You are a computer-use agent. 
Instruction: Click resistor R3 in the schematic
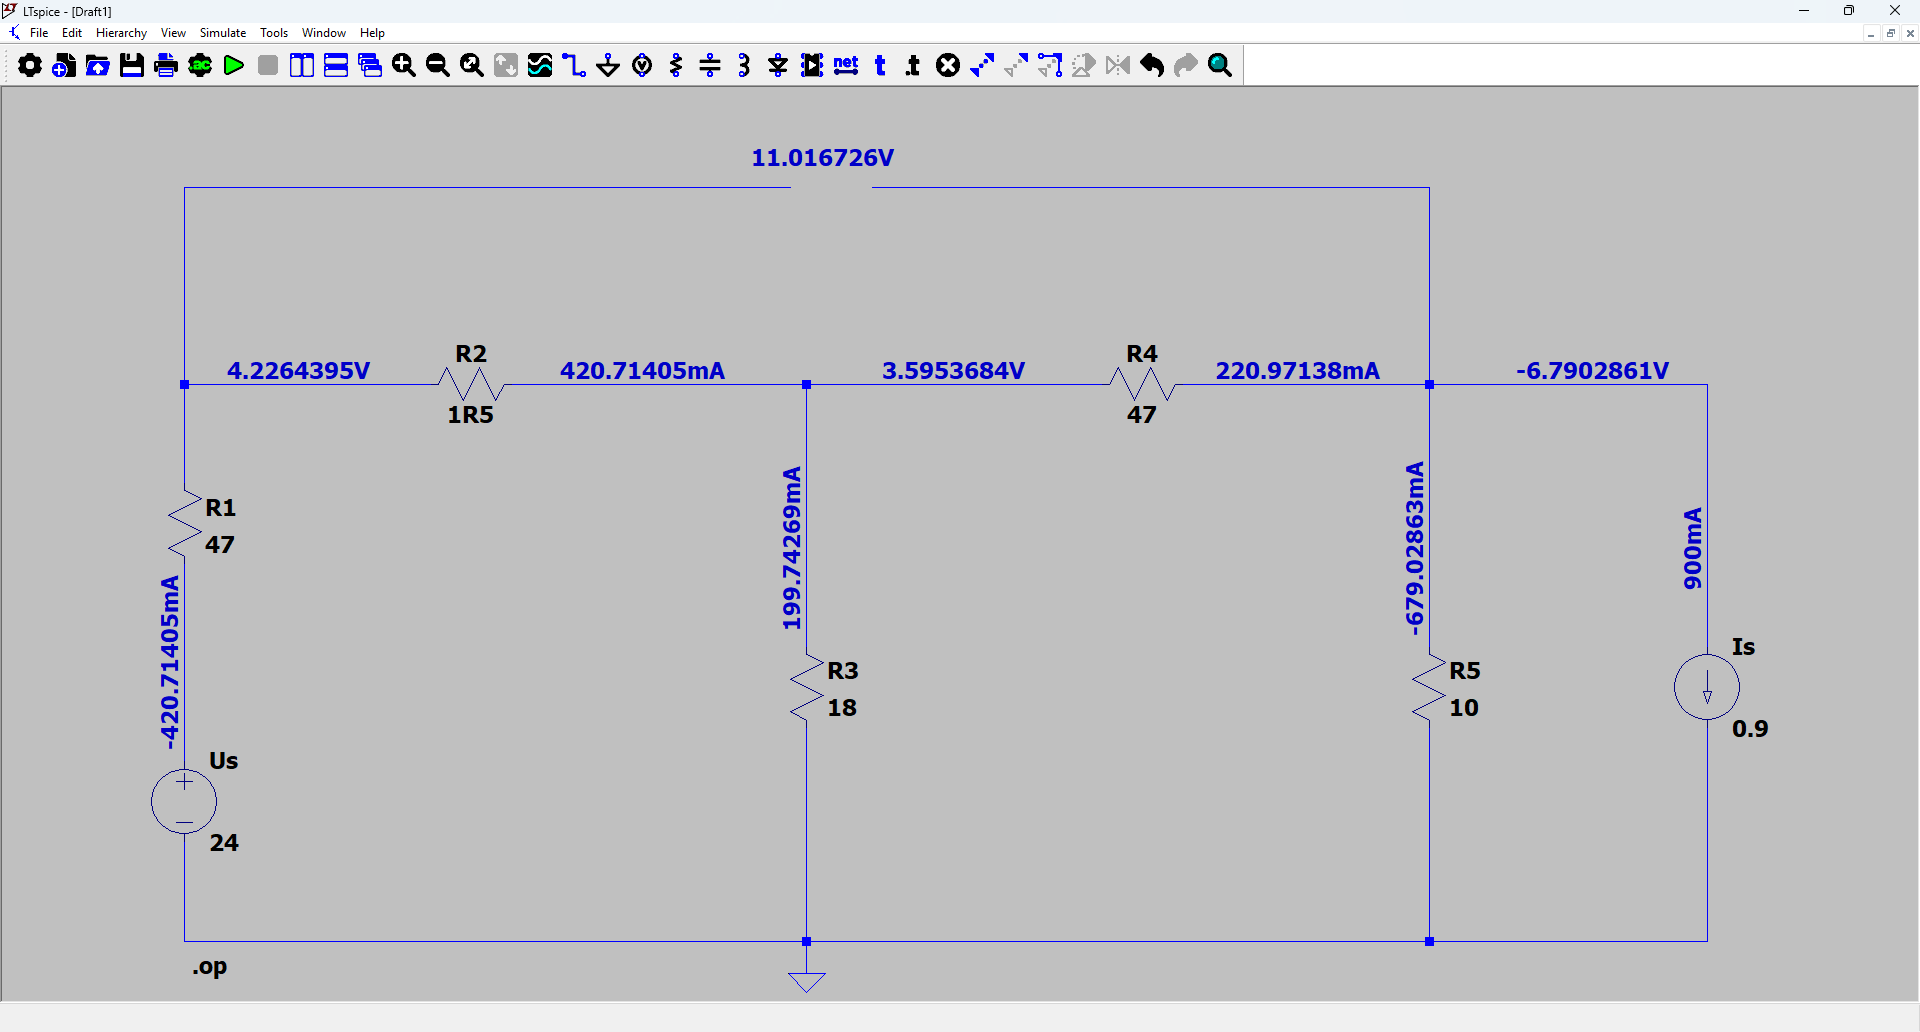click(x=806, y=688)
